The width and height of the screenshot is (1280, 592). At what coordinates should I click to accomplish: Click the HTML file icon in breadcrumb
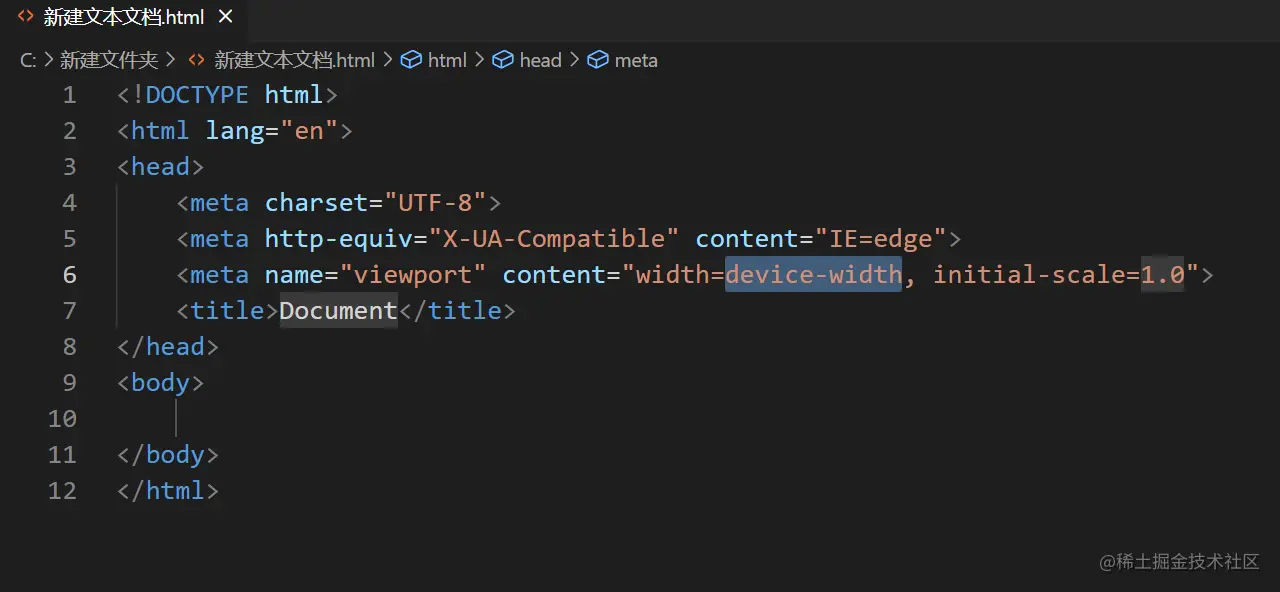click(x=197, y=60)
